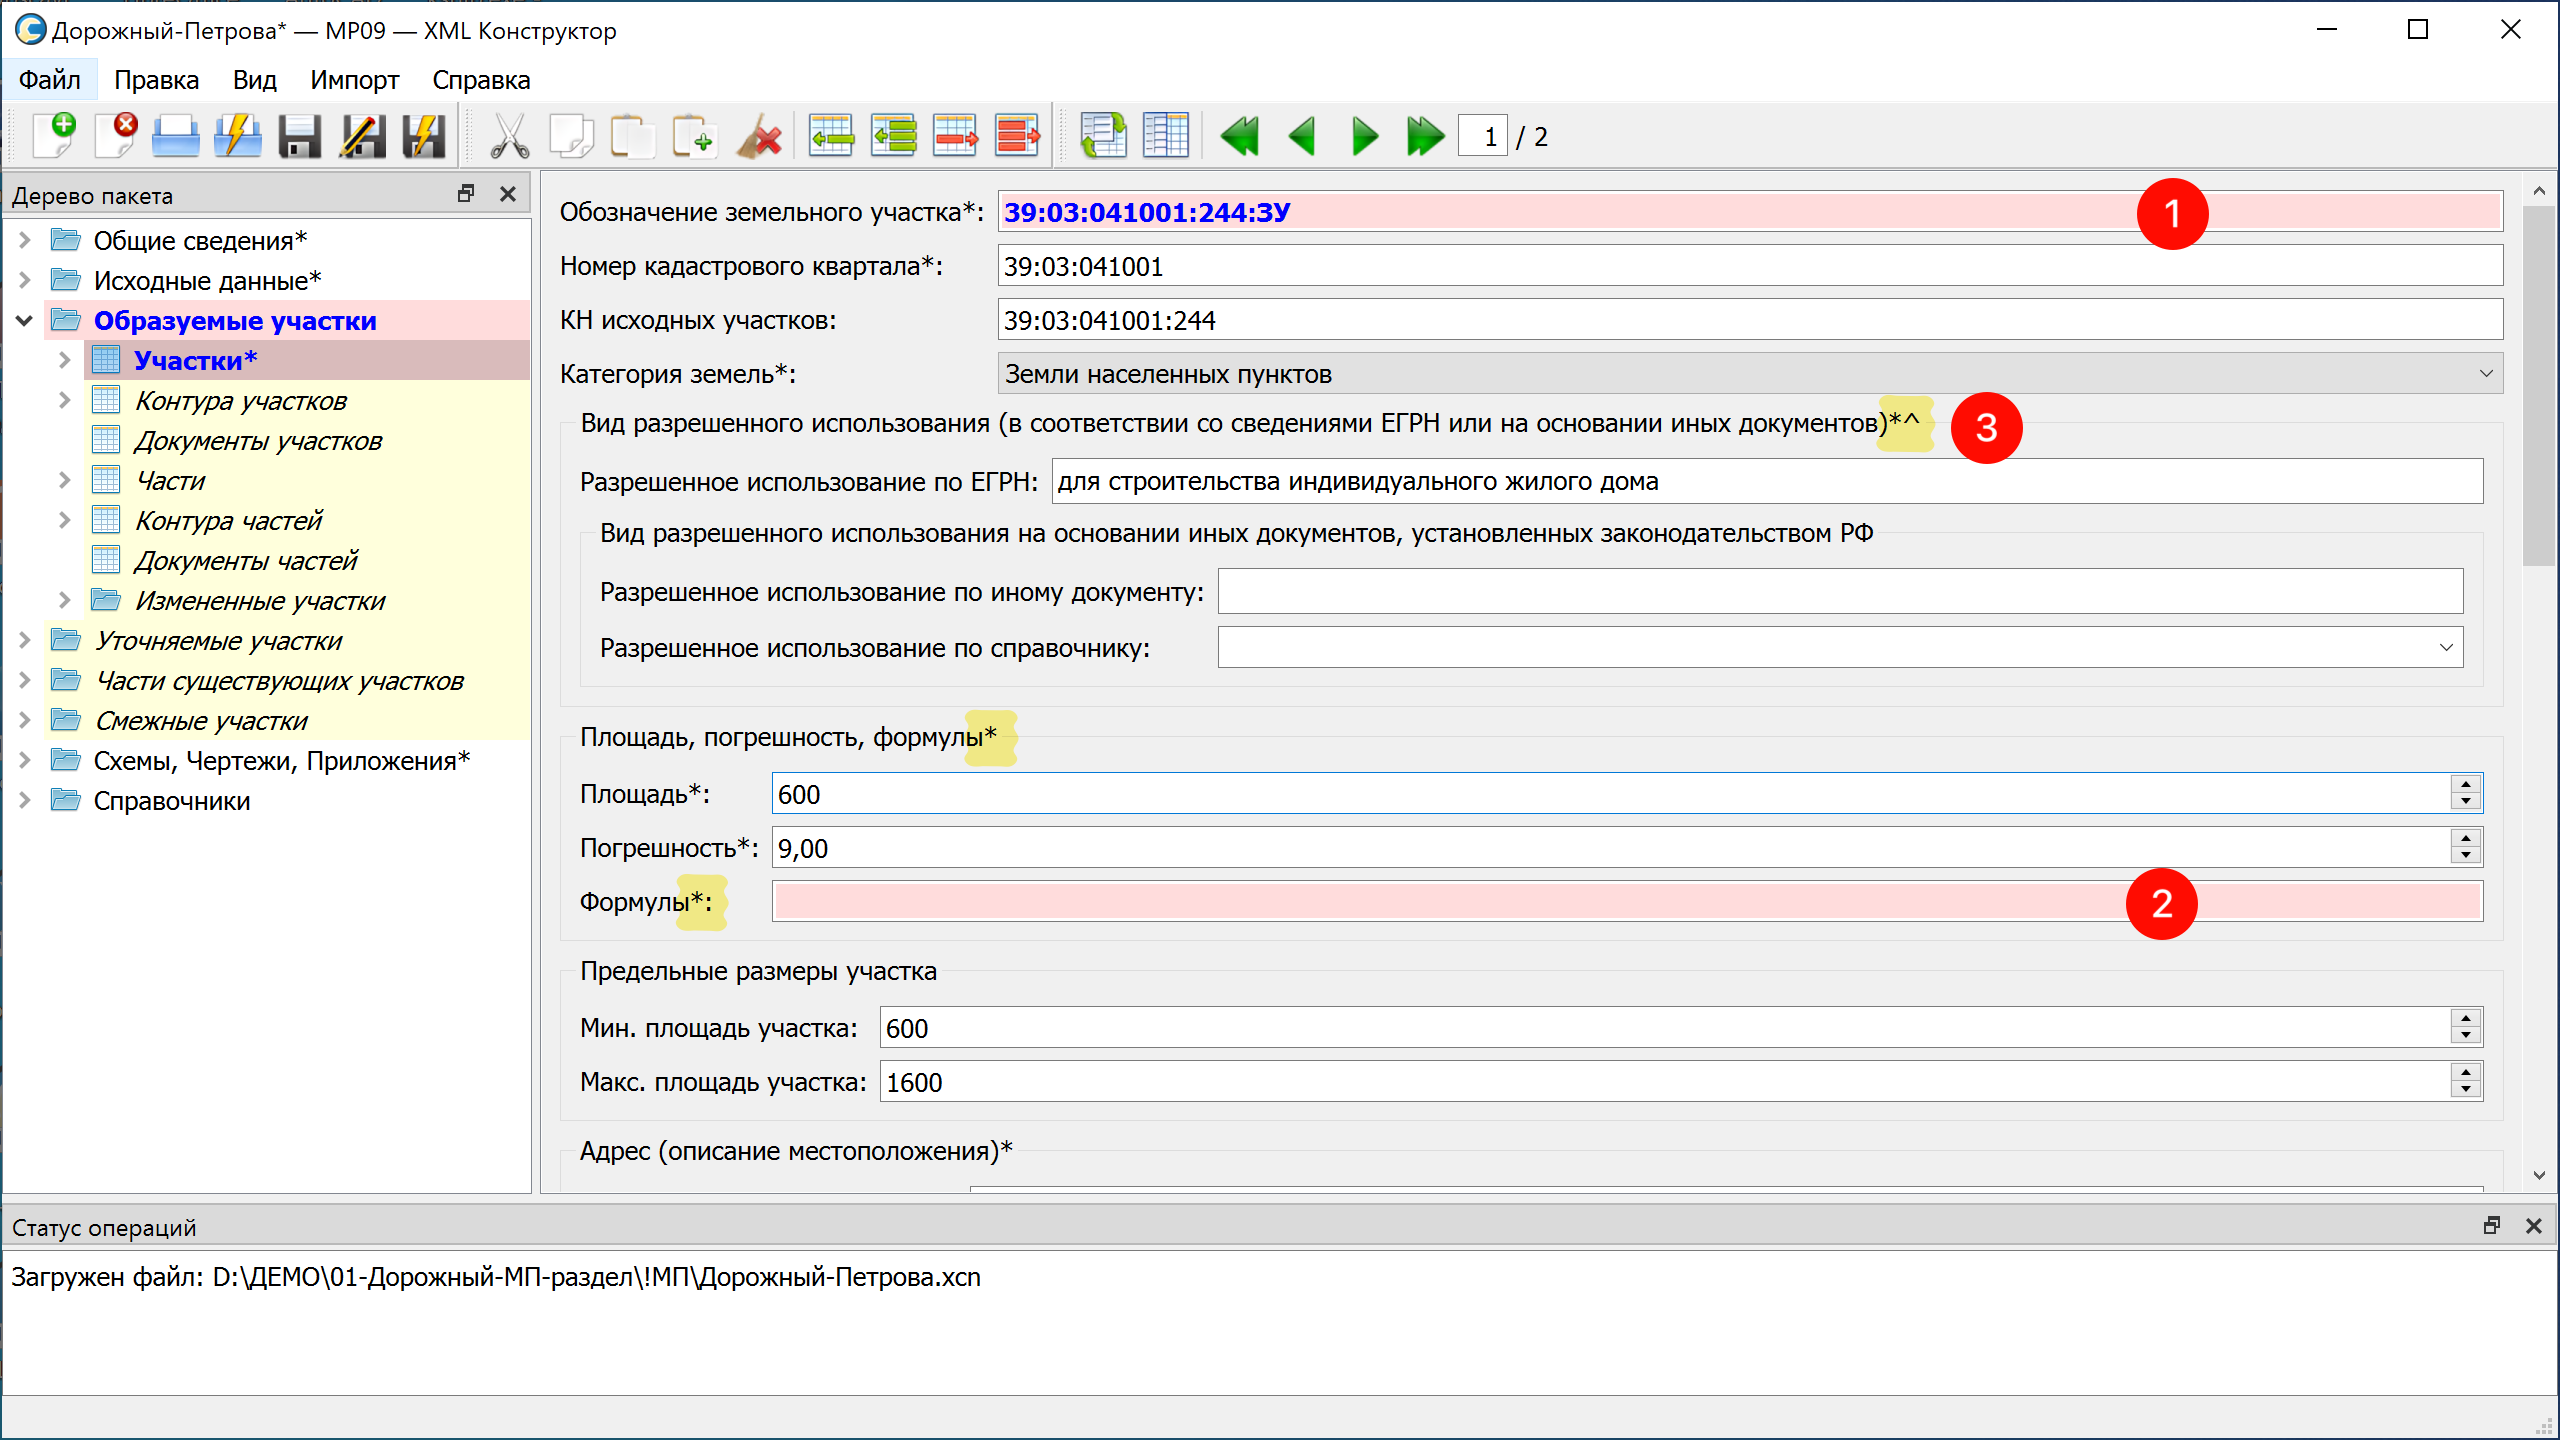Click the record number field showing 1
Image resolution: width=2560 pixels, height=1440 pixels.
click(1482, 136)
